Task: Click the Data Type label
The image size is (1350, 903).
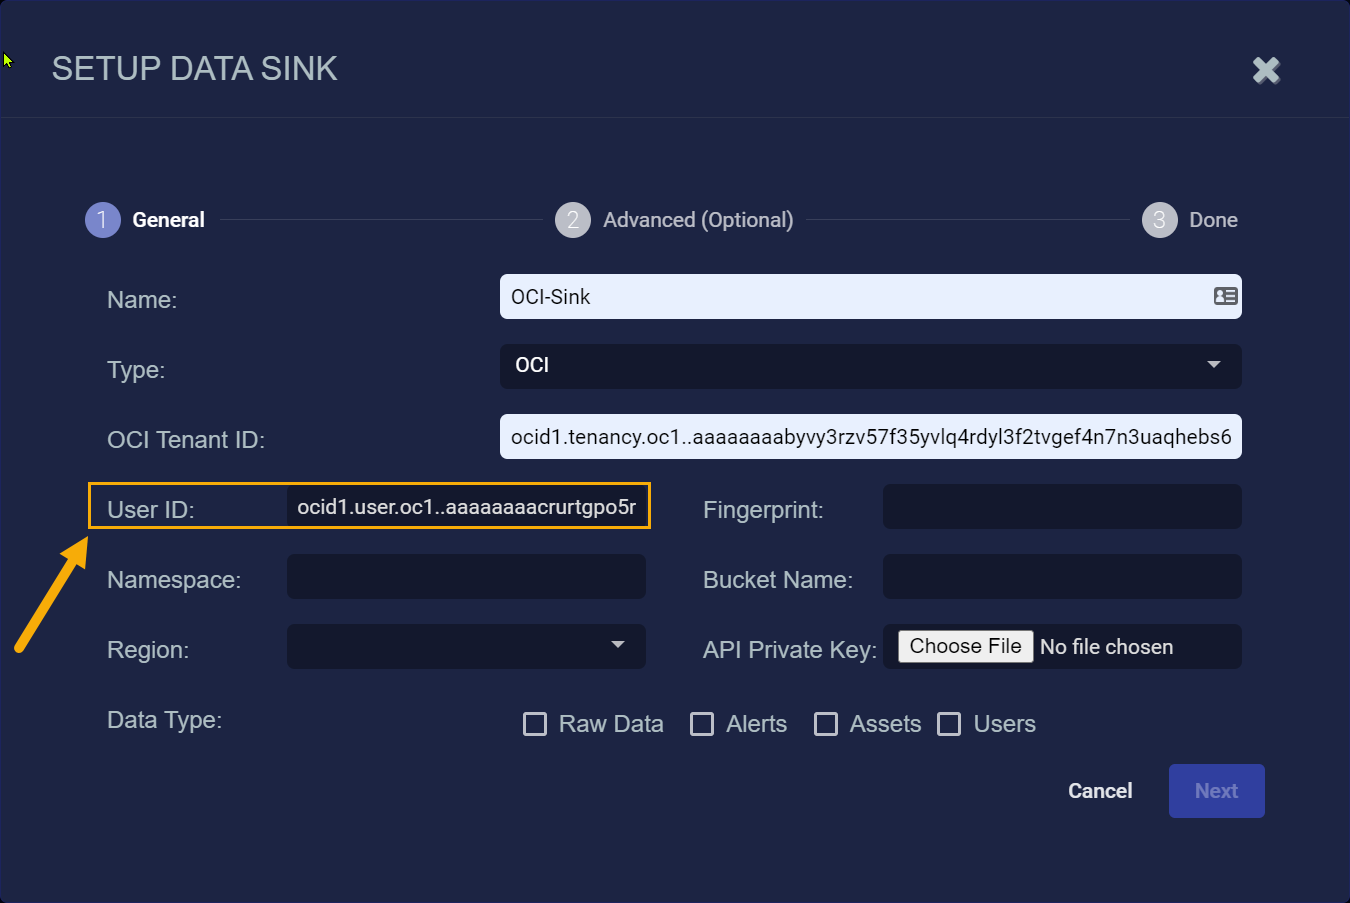Action: (164, 720)
